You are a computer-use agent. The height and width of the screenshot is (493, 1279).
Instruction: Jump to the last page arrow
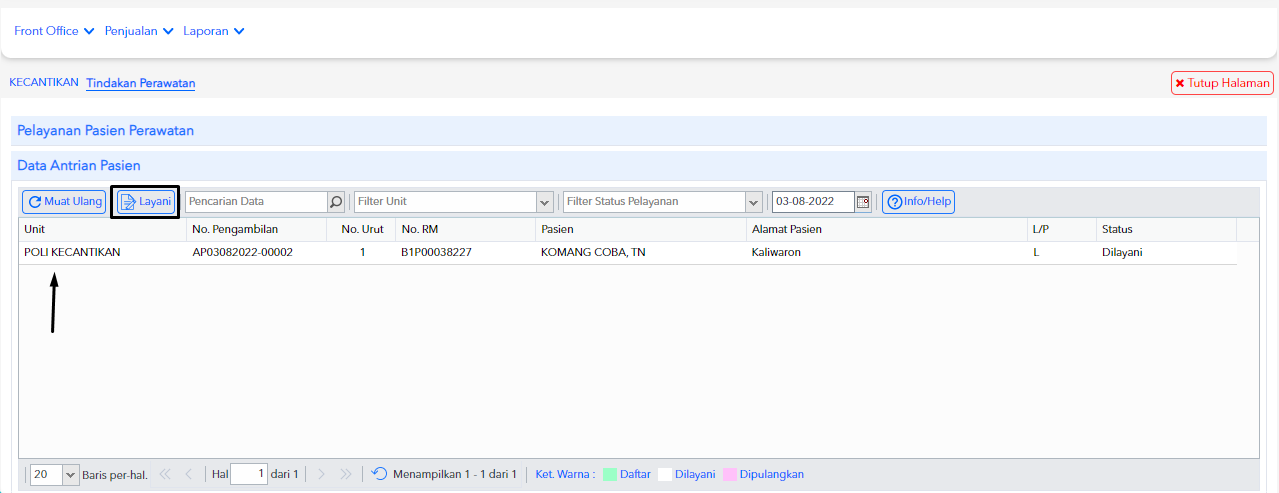(x=346, y=474)
